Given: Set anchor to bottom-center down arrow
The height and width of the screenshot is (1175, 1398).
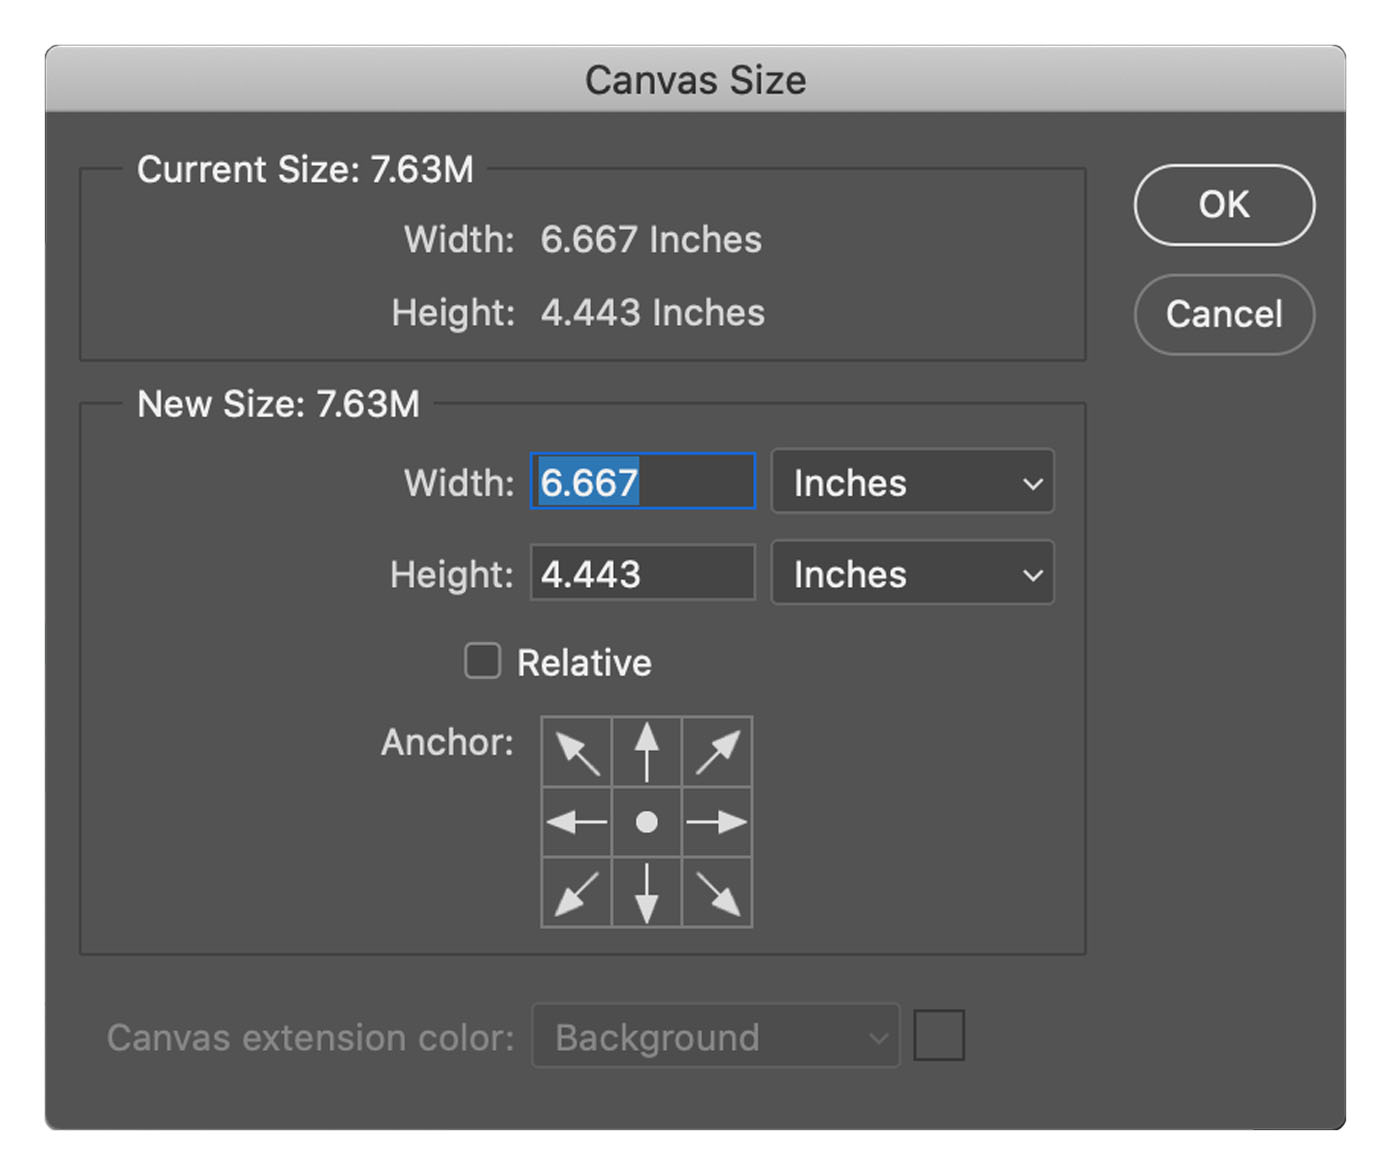Looking at the screenshot, I should (x=647, y=892).
